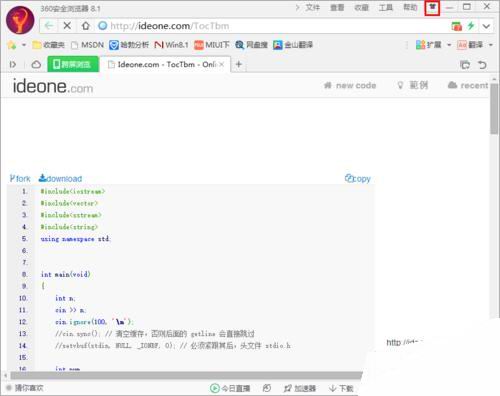Click 猜你喜欢 in the status bar

point(25,388)
